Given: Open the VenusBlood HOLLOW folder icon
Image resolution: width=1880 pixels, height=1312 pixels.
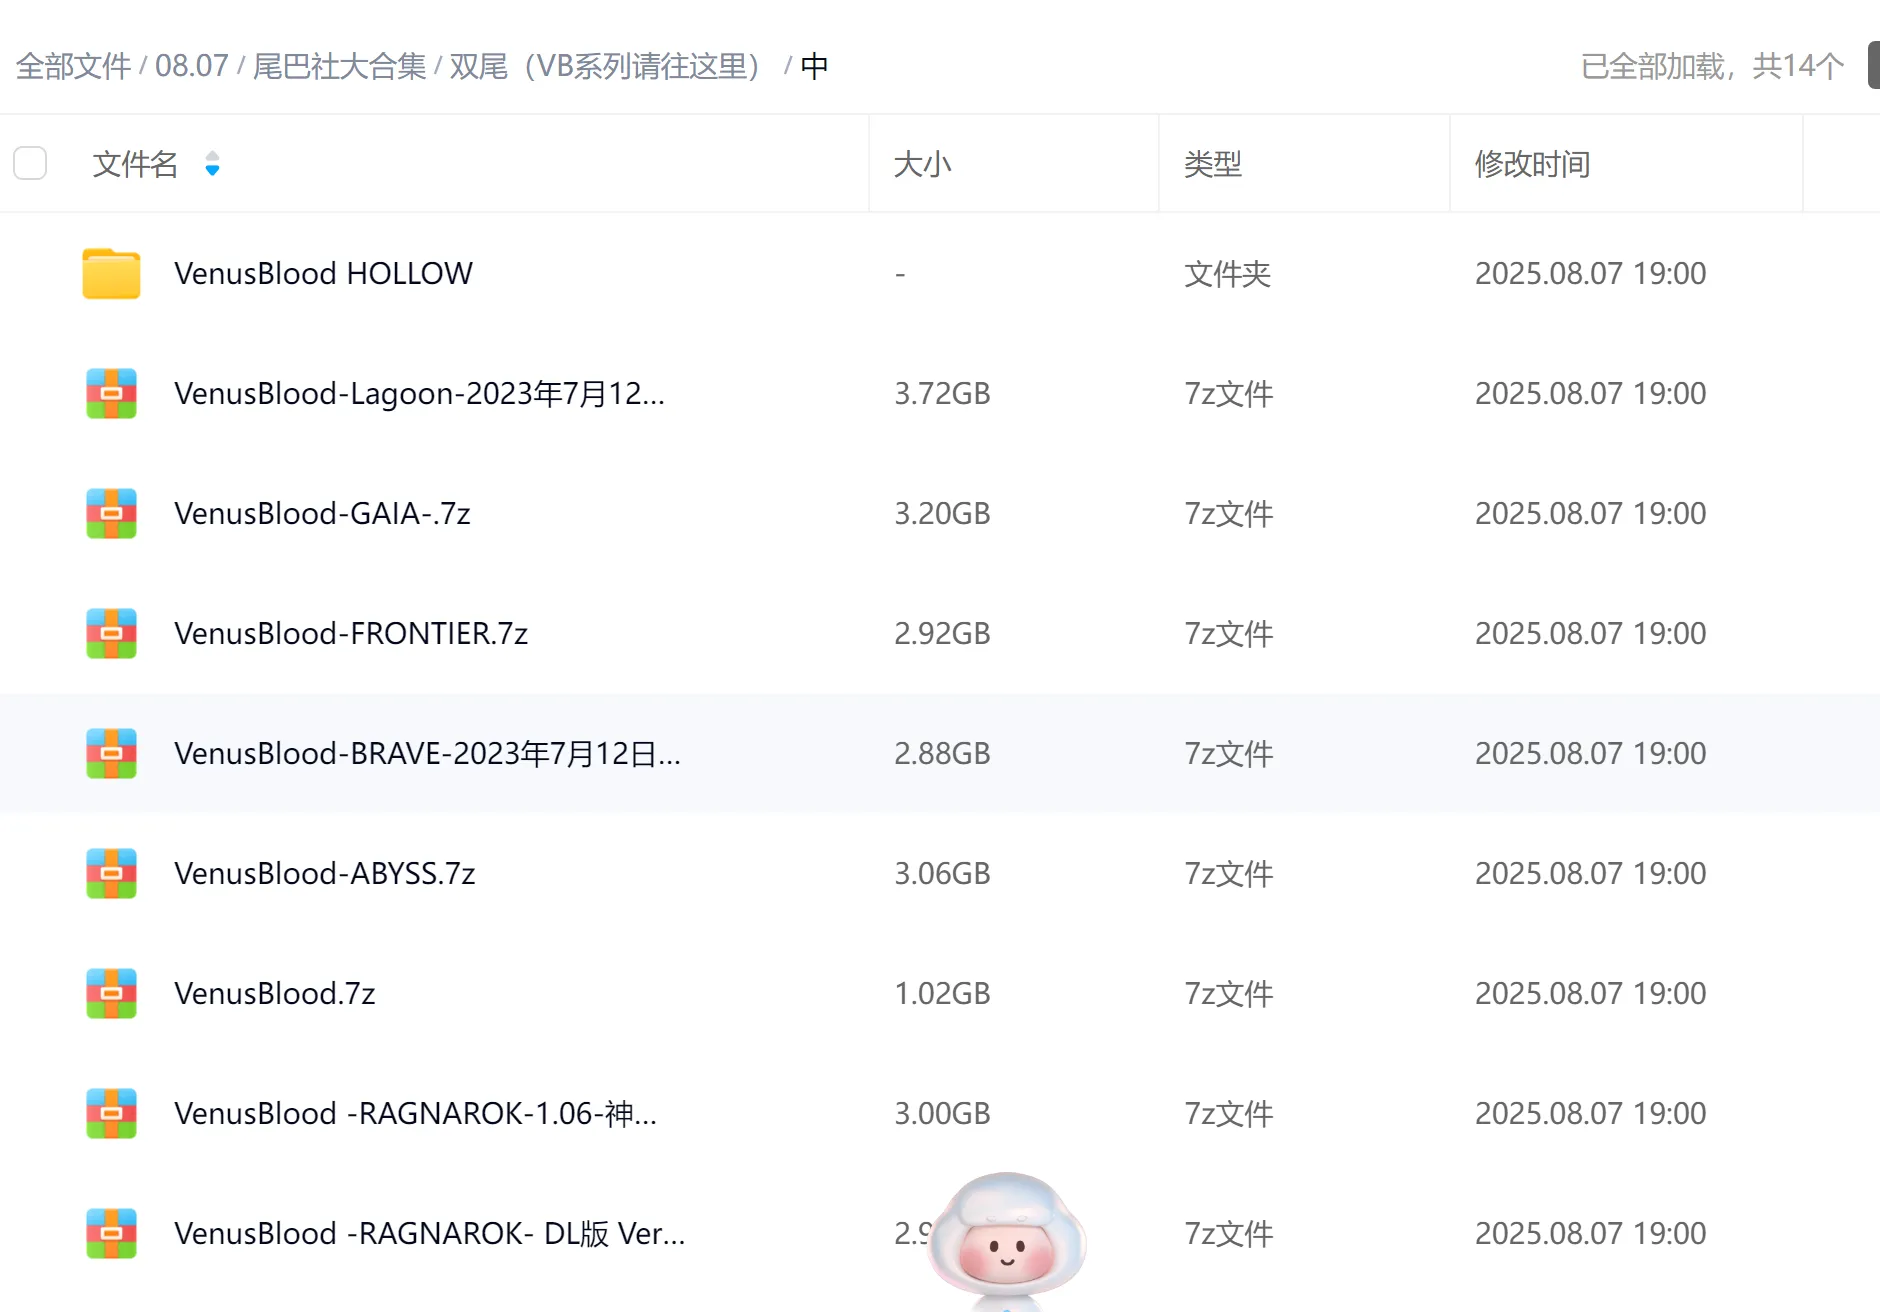Looking at the screenshot, I should click(x=111, y=273).
